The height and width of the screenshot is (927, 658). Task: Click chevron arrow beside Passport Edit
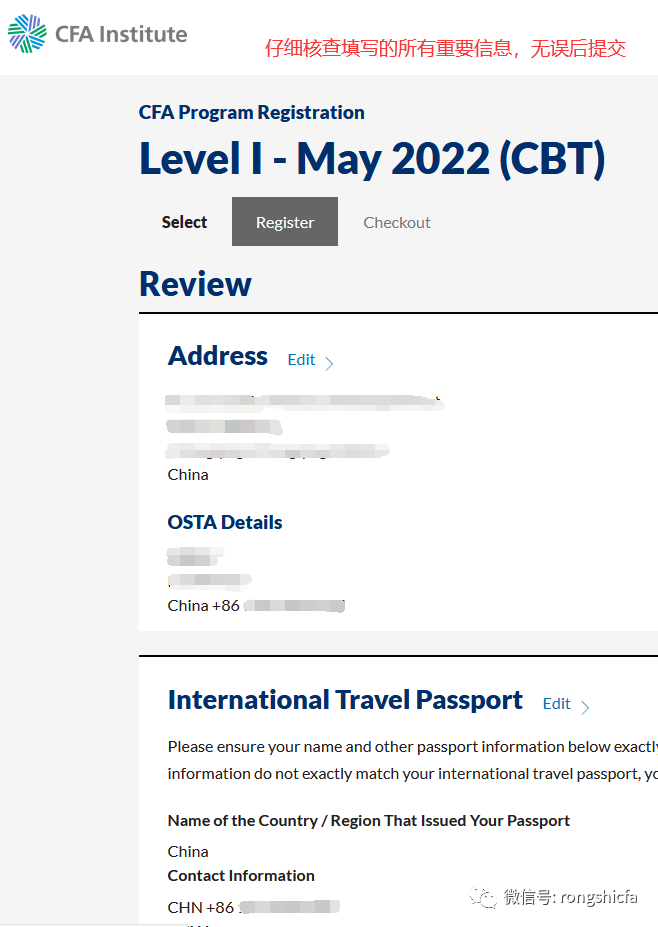(585, 707)
